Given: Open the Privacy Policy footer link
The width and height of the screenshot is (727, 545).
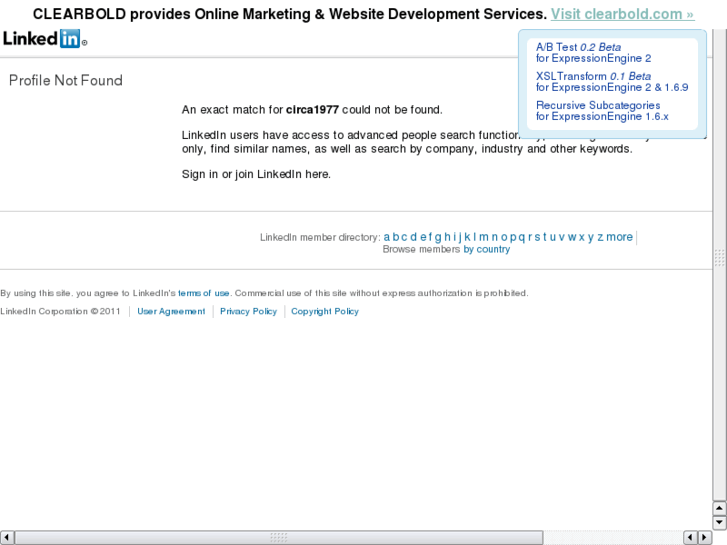Looking at the screenshot, I should click(249, 311).
